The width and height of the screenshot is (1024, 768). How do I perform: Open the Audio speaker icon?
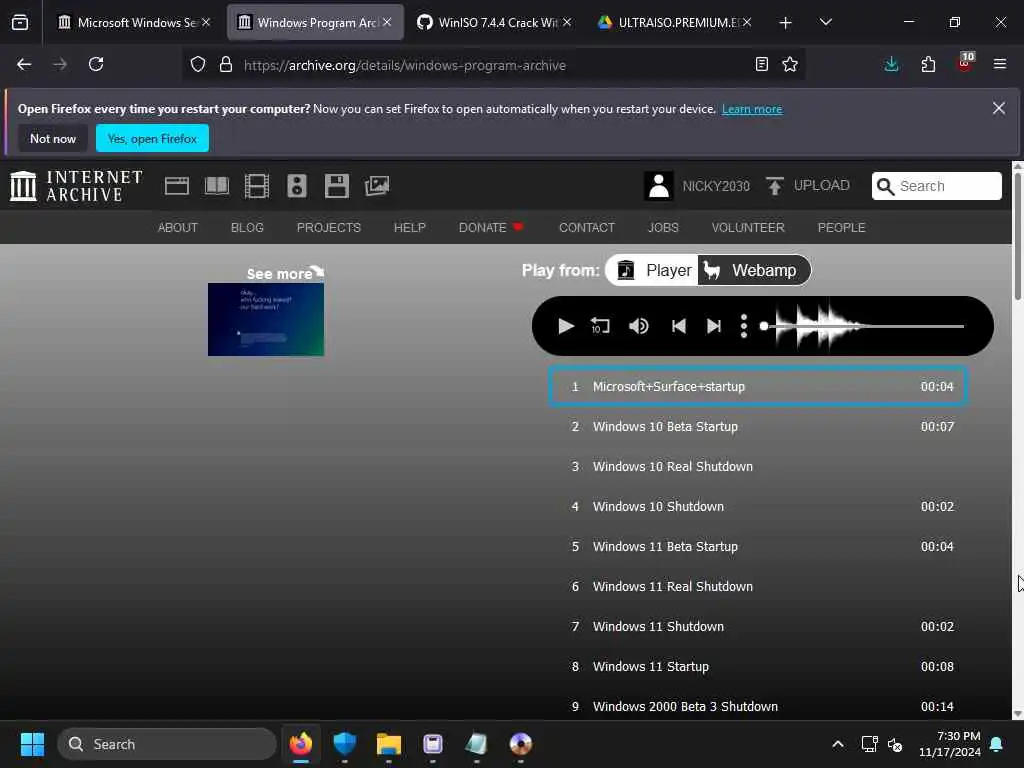point(297,186)
